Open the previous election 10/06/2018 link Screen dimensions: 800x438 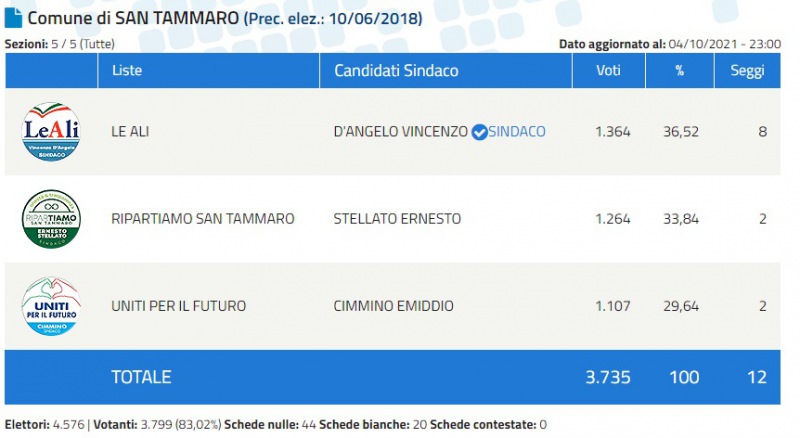(332, 19)
